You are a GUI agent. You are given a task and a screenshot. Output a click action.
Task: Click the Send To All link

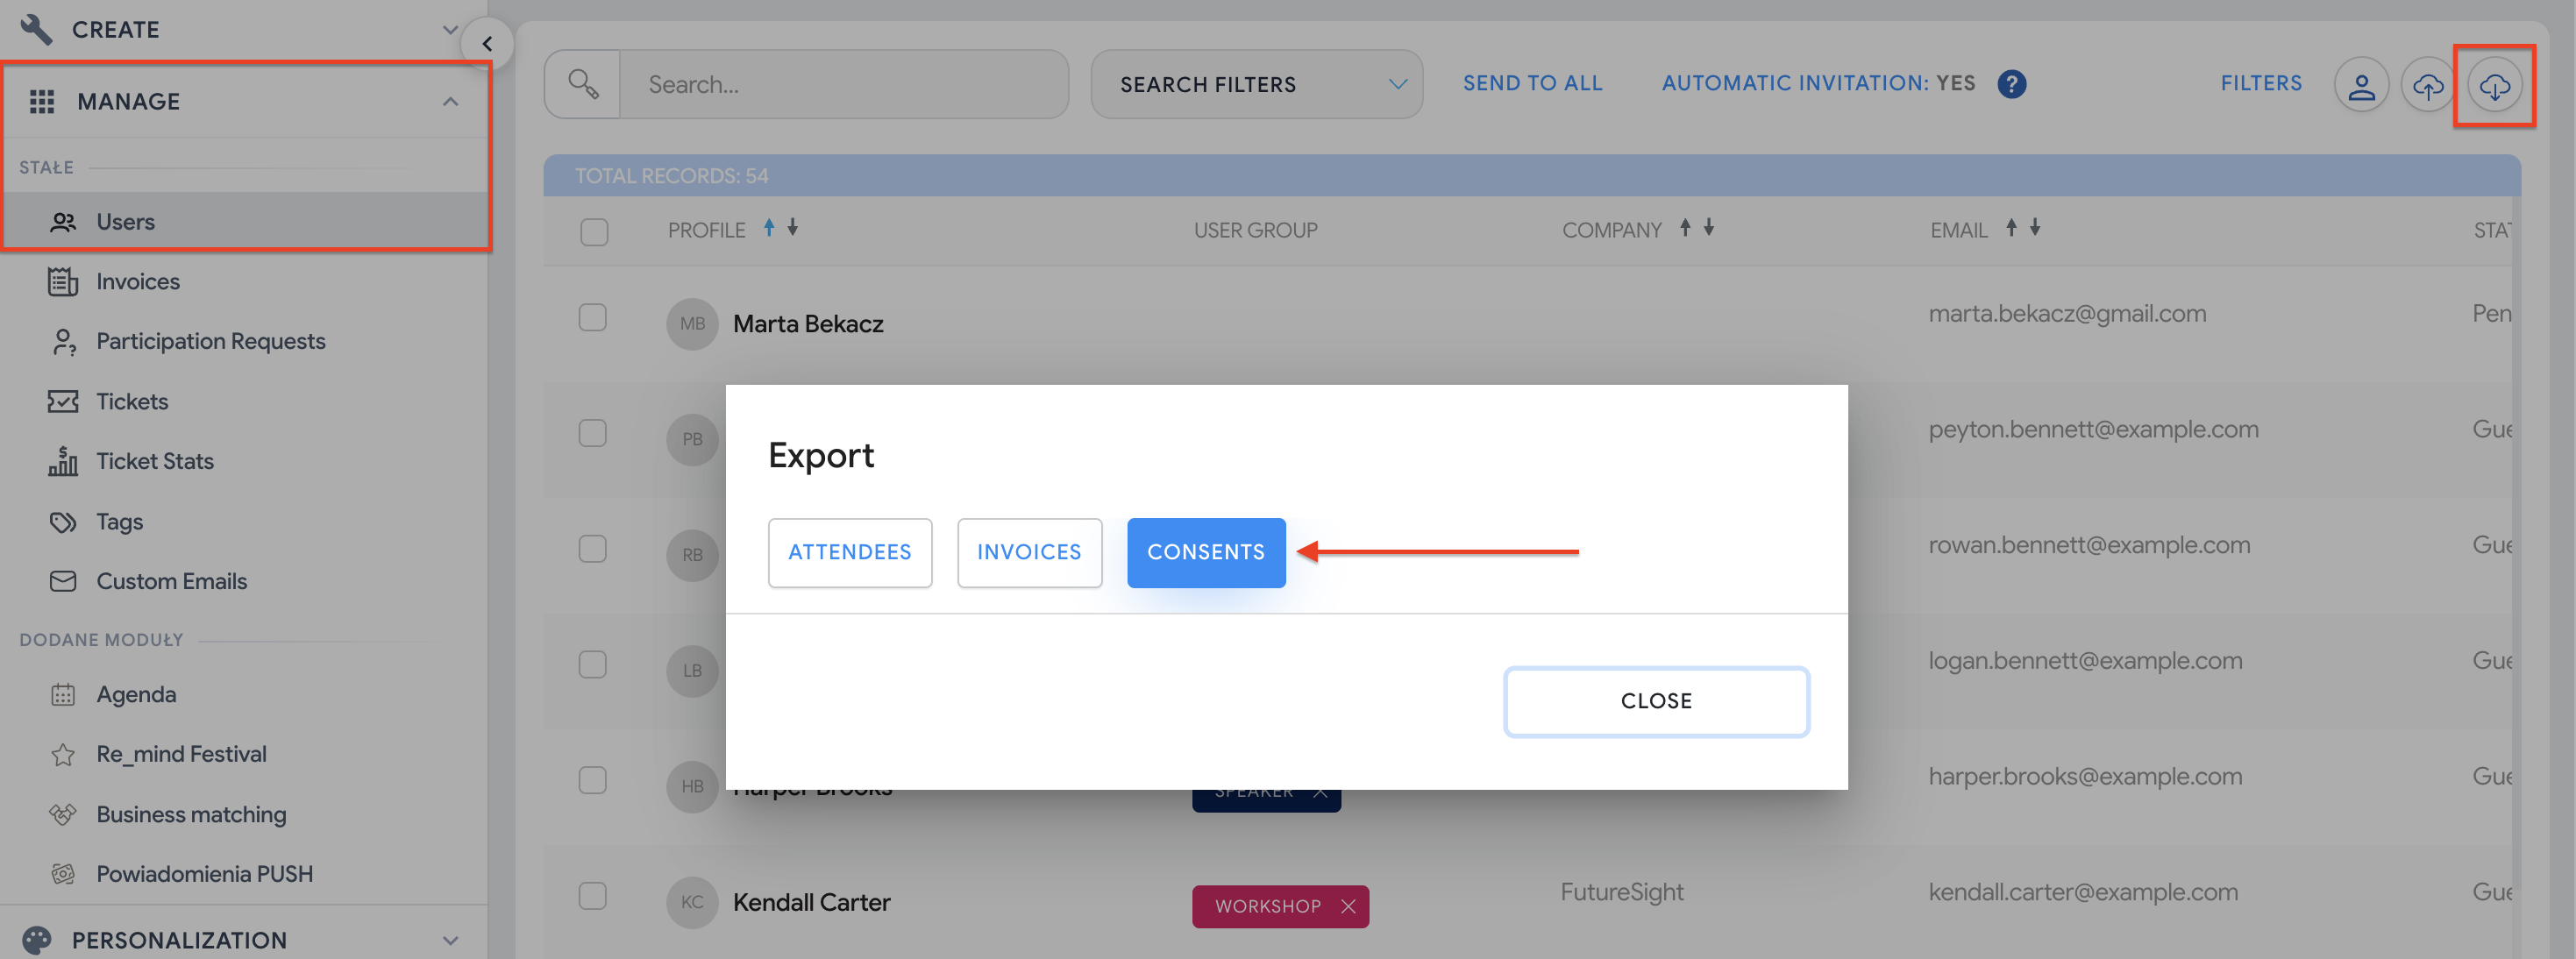(1532, 84)
